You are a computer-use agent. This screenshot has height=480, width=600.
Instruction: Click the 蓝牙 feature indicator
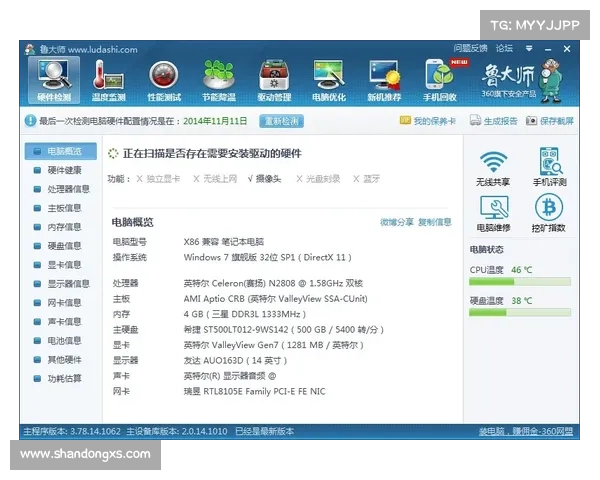click(x=366, y=179)
